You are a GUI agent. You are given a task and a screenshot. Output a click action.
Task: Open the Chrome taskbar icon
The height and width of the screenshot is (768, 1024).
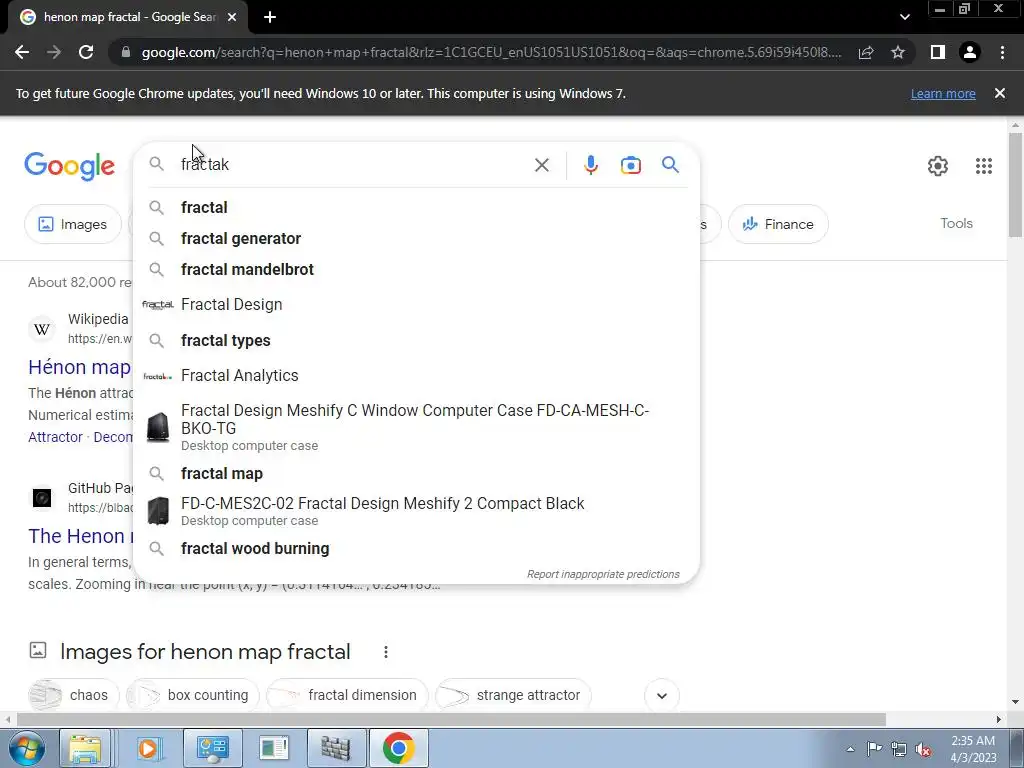coord(398,748)
